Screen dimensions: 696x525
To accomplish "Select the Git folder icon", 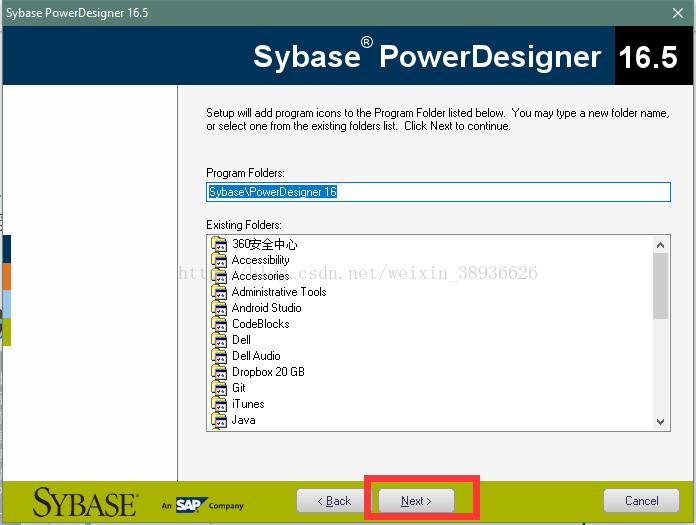I will click(219, 388).
